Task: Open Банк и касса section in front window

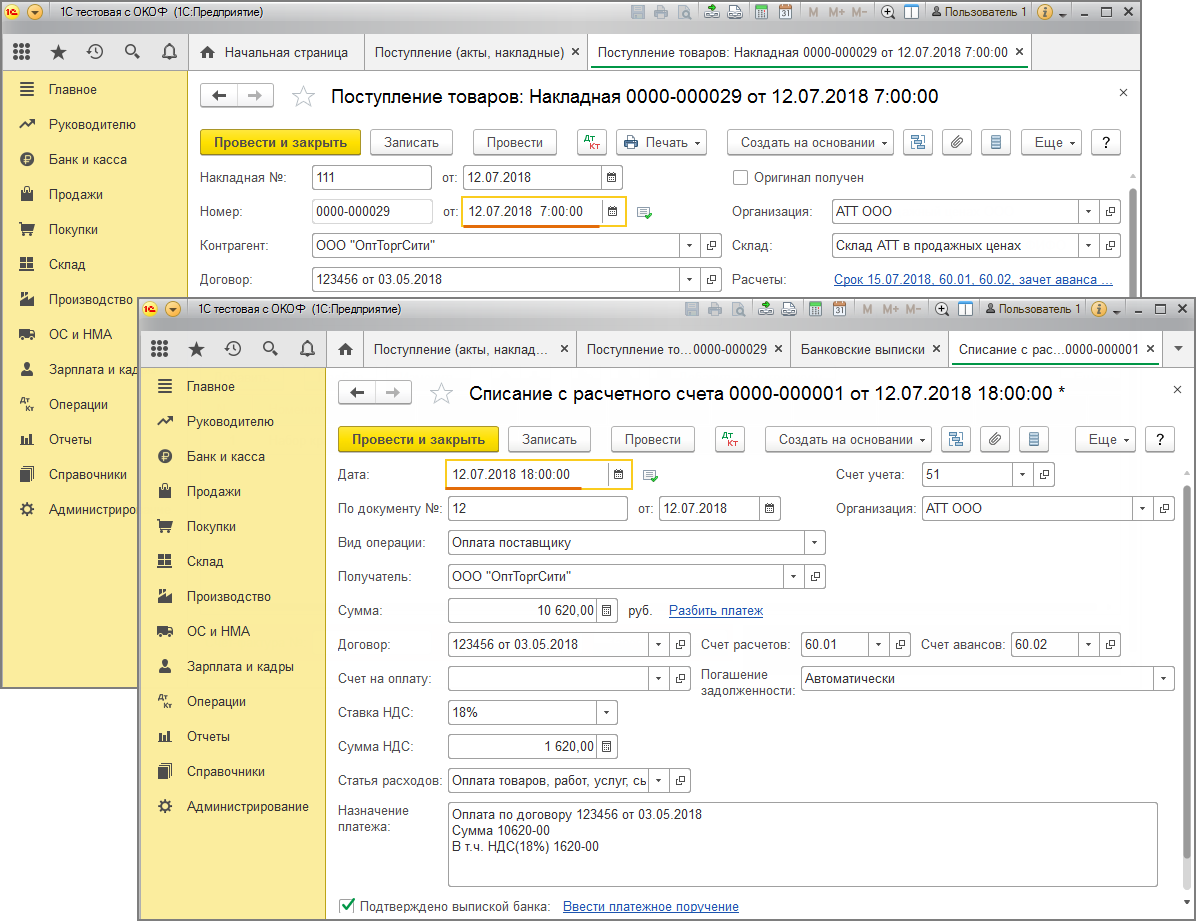Action: click(226, 456)
